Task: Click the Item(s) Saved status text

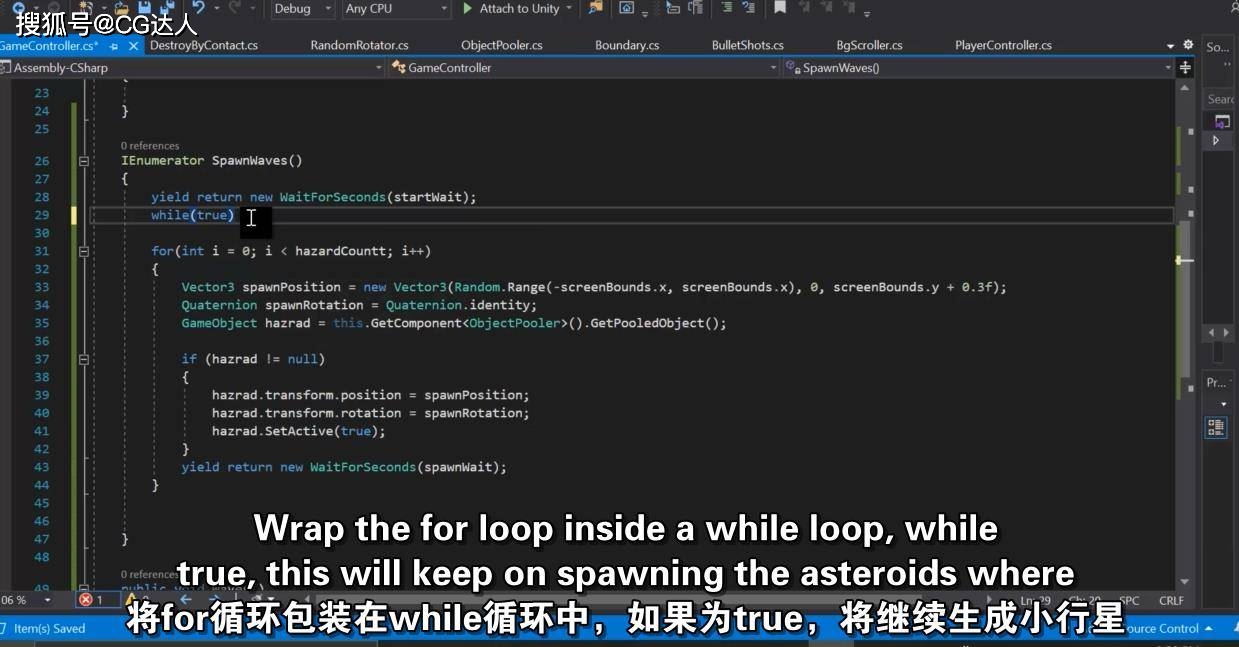Action: 49,628
